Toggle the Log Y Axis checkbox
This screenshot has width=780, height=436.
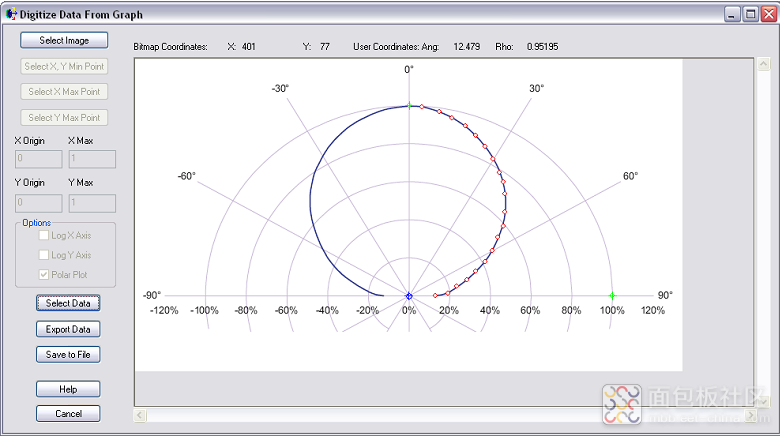(44, 255)
